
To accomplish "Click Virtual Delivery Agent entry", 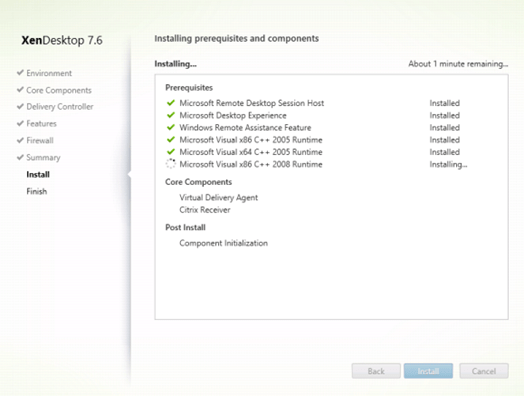I will [x=219, y=197].
